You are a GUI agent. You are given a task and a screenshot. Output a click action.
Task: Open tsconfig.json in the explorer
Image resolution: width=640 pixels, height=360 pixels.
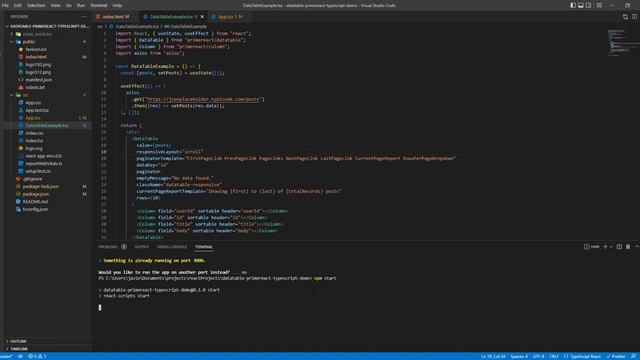point(35,209)
